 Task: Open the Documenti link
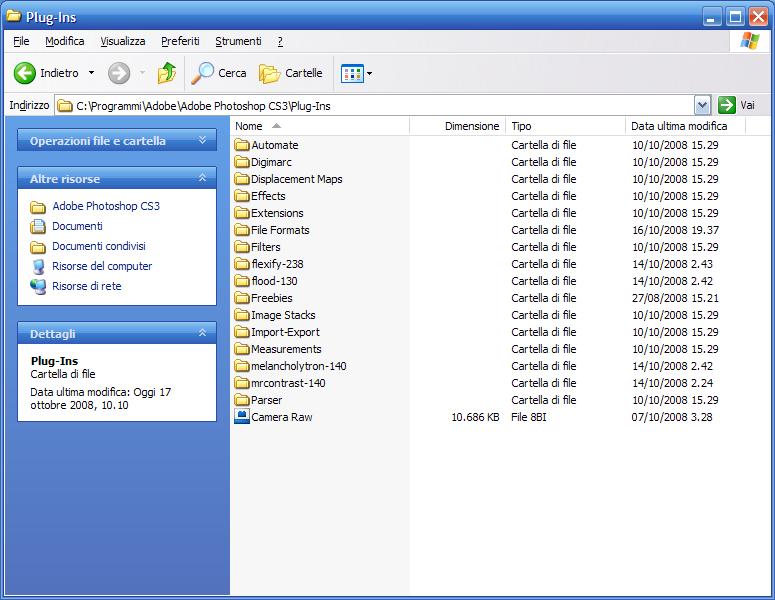click(77, 226)
